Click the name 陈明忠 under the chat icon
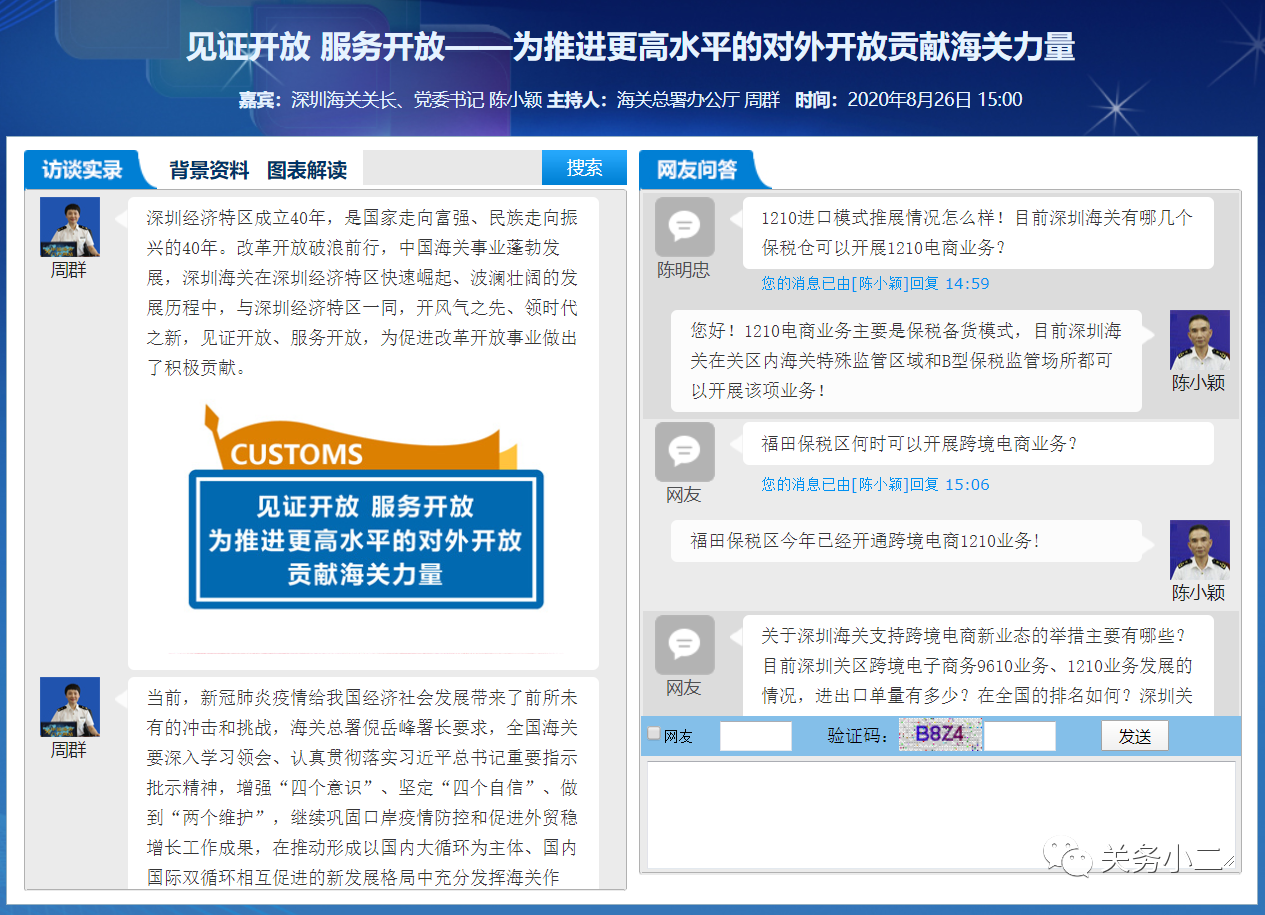This screenshot has height=915, width=1265. tap(684, 270)
